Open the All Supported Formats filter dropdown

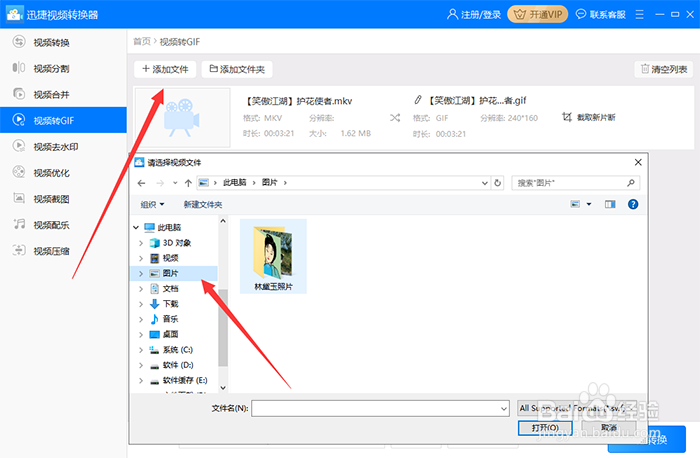[577, 408]
